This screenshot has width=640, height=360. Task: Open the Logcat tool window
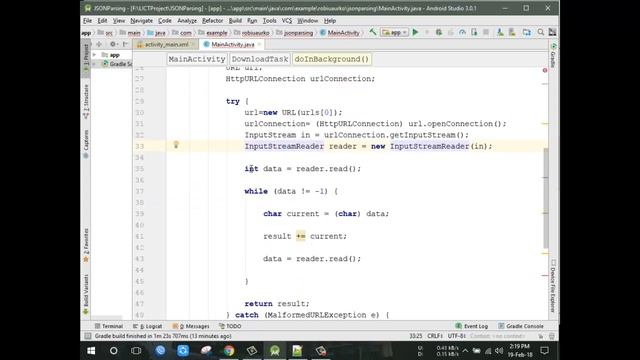click(x=148, y=326)
